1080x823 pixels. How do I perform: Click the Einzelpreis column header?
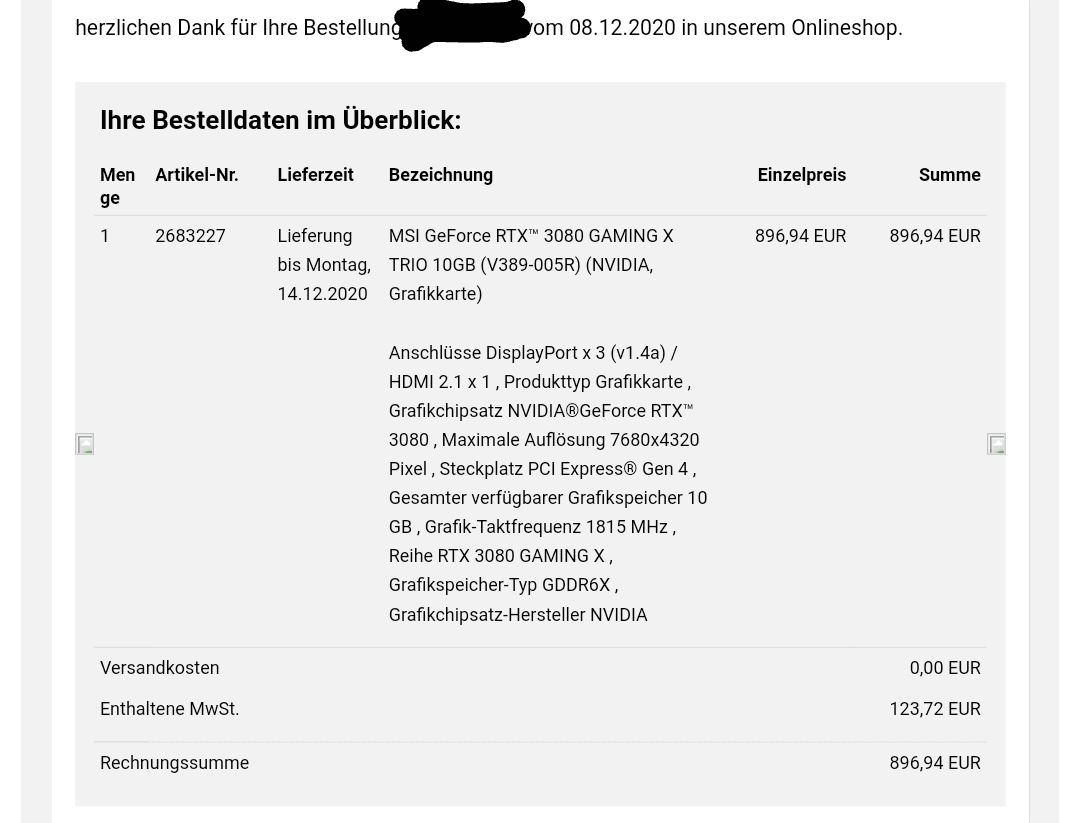click(x=802, y=175)
